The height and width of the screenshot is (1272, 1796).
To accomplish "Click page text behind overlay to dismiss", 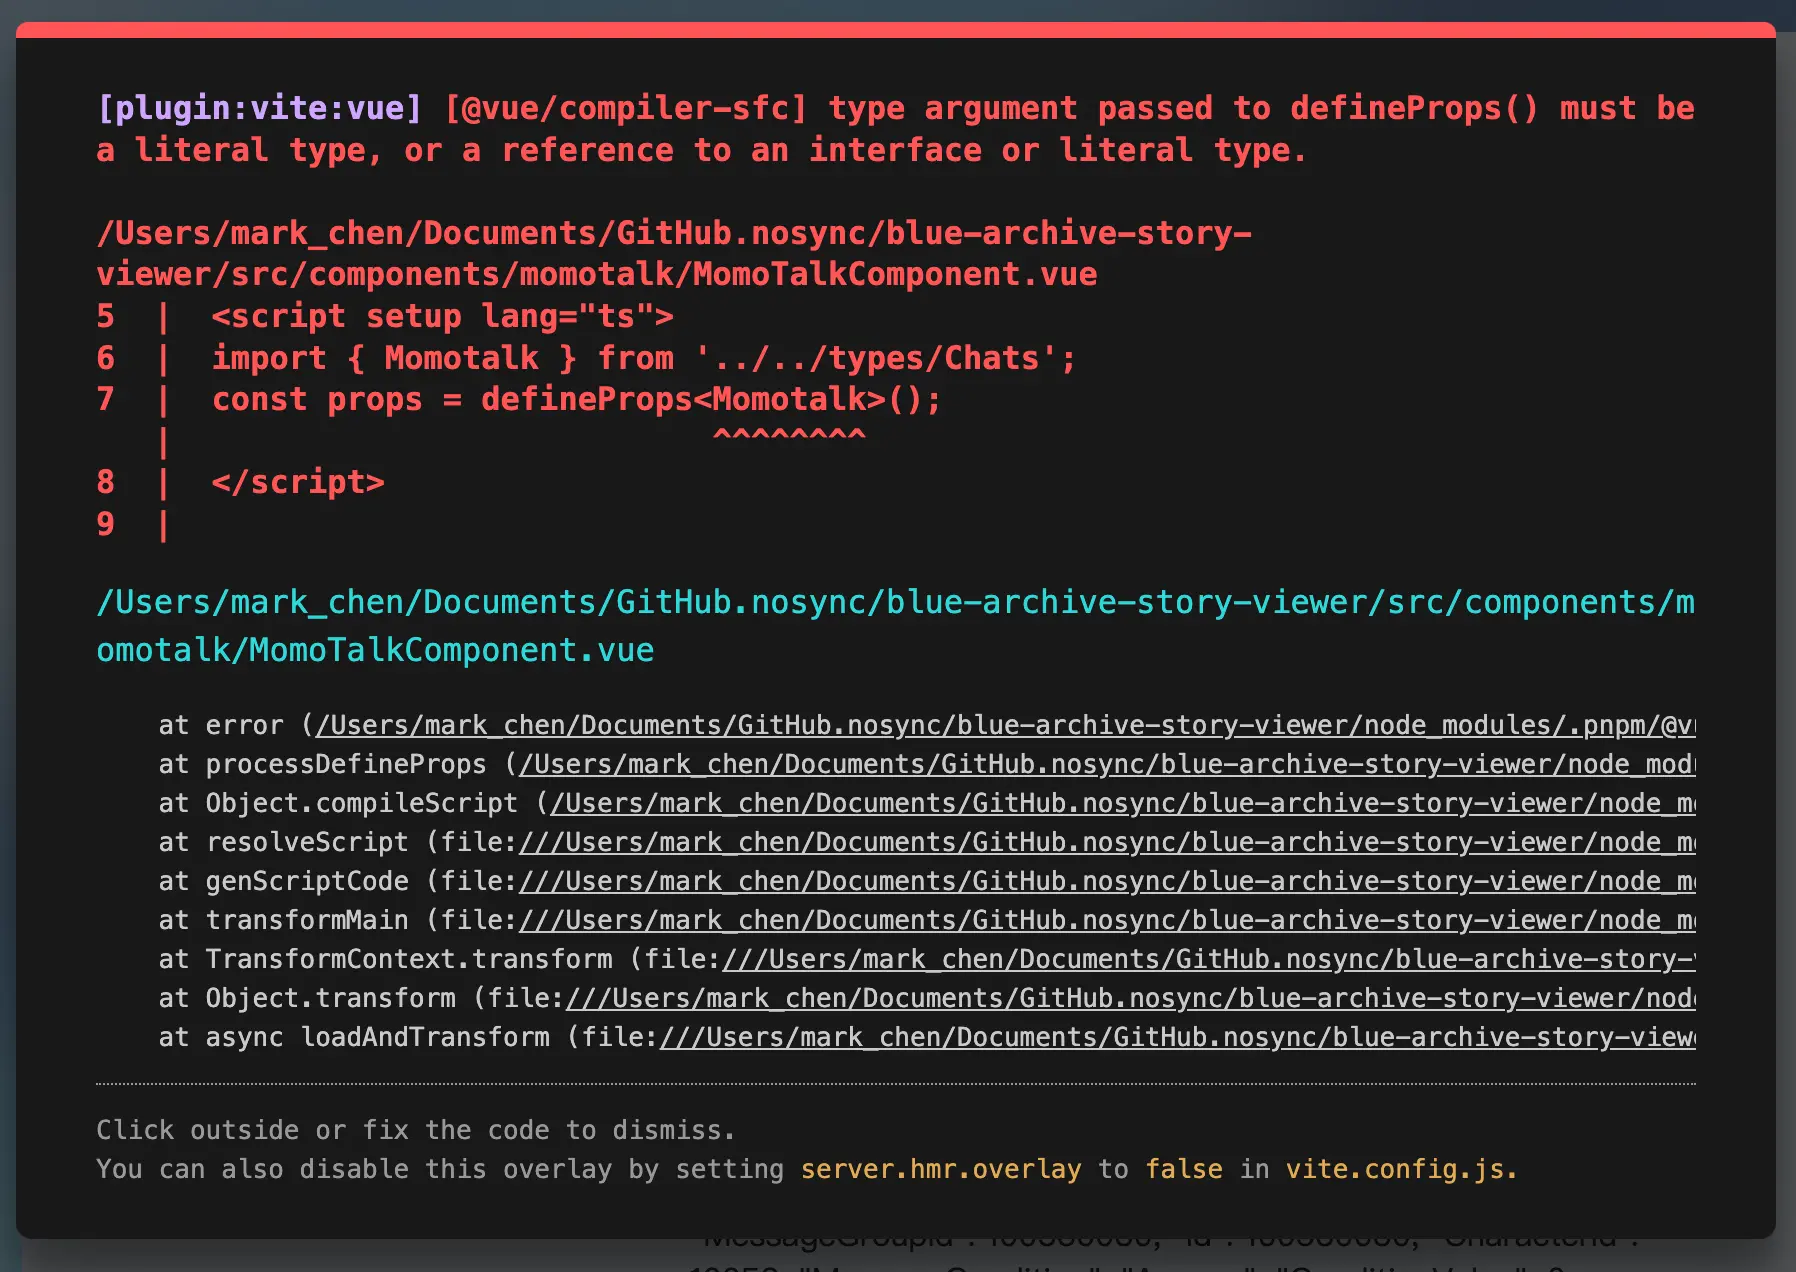I will pos(1170,1256).
